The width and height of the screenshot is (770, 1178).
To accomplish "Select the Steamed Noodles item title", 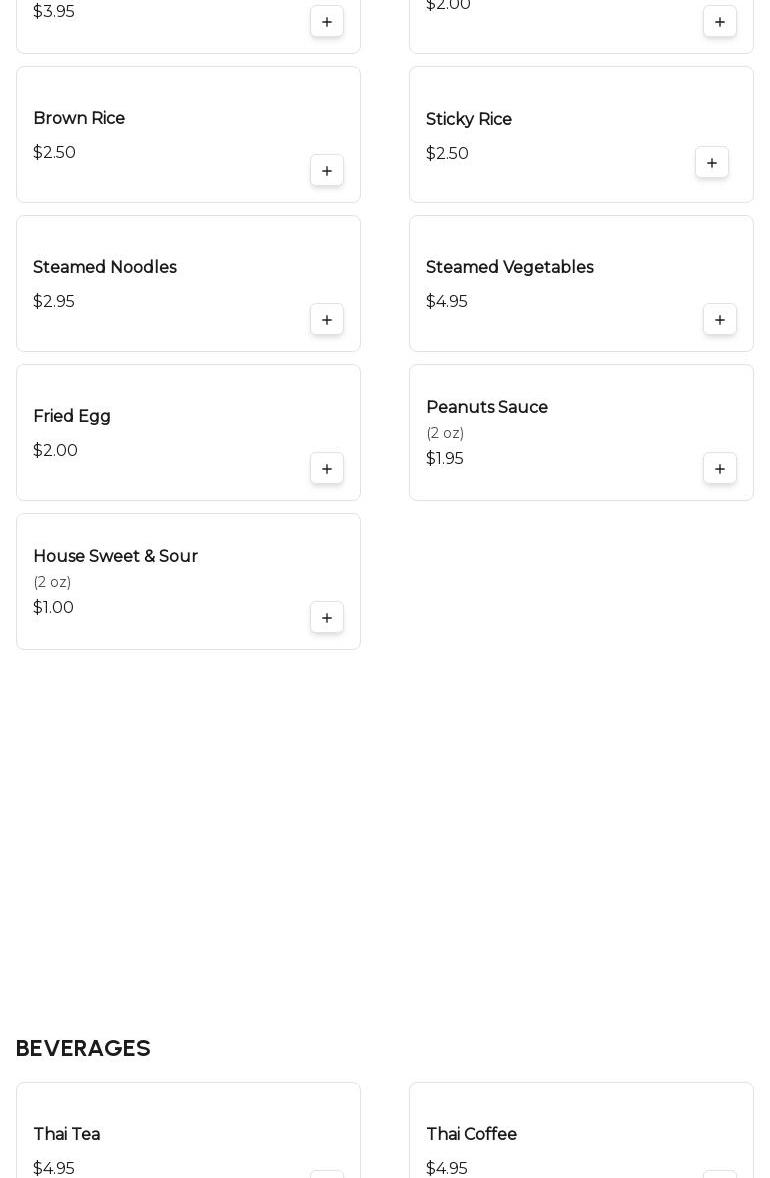I will click(x=105, y=267).
